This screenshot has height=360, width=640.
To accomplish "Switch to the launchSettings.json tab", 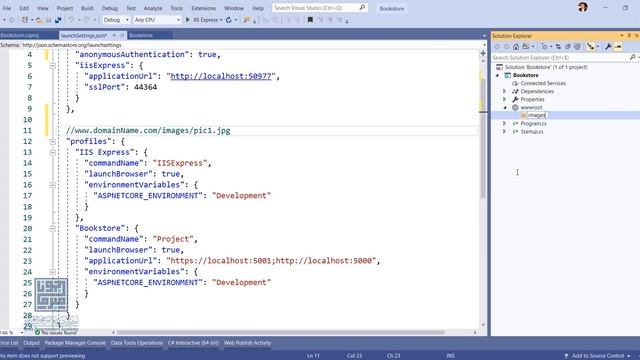I will tap(84, 36).
